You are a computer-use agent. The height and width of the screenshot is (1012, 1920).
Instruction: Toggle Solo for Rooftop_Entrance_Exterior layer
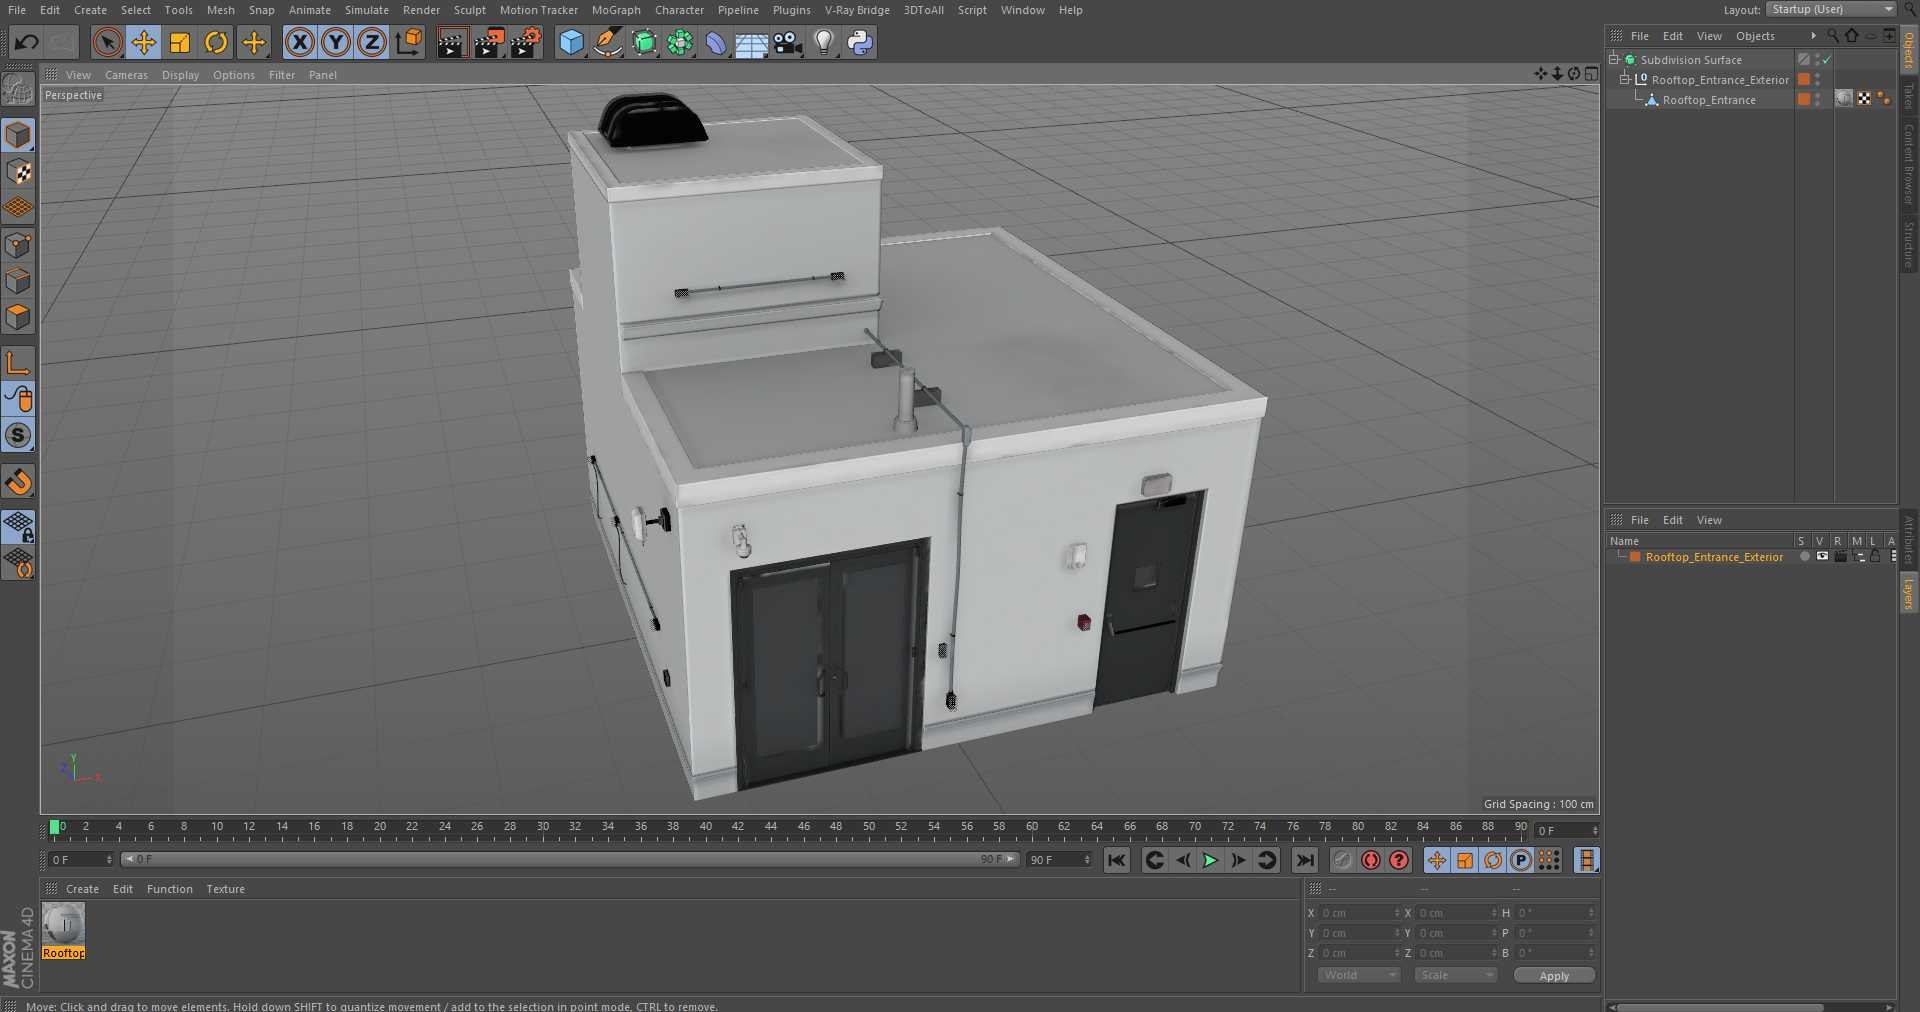(1805, 557)
